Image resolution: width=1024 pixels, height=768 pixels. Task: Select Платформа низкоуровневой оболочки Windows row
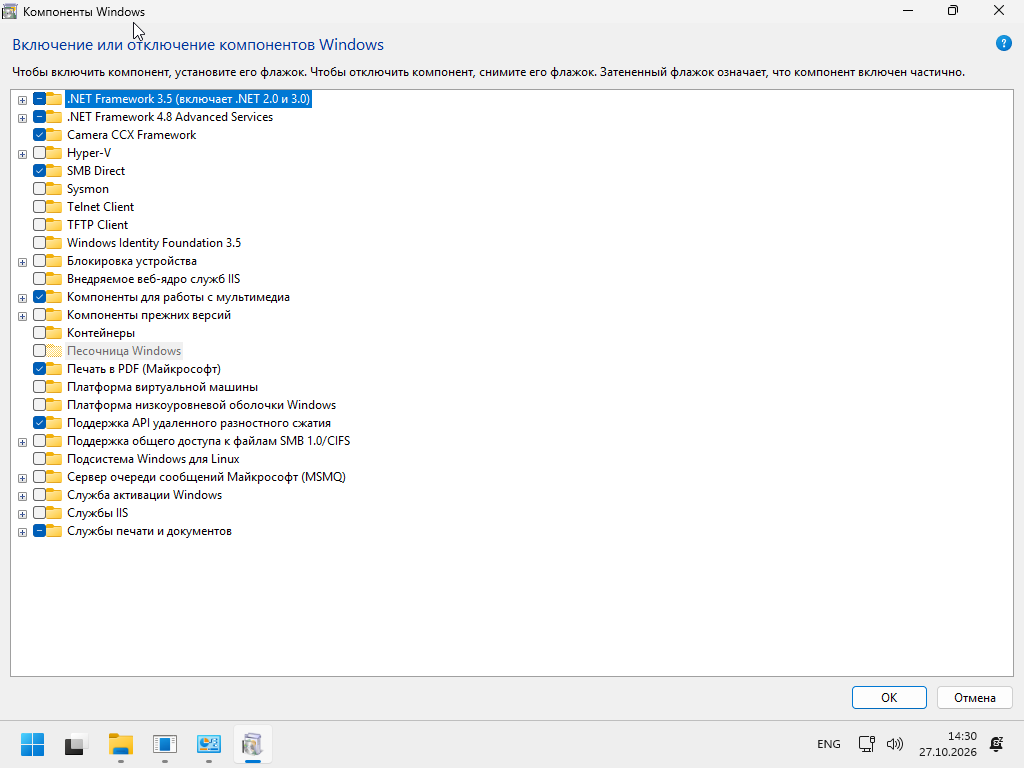[x=201, y=405]
